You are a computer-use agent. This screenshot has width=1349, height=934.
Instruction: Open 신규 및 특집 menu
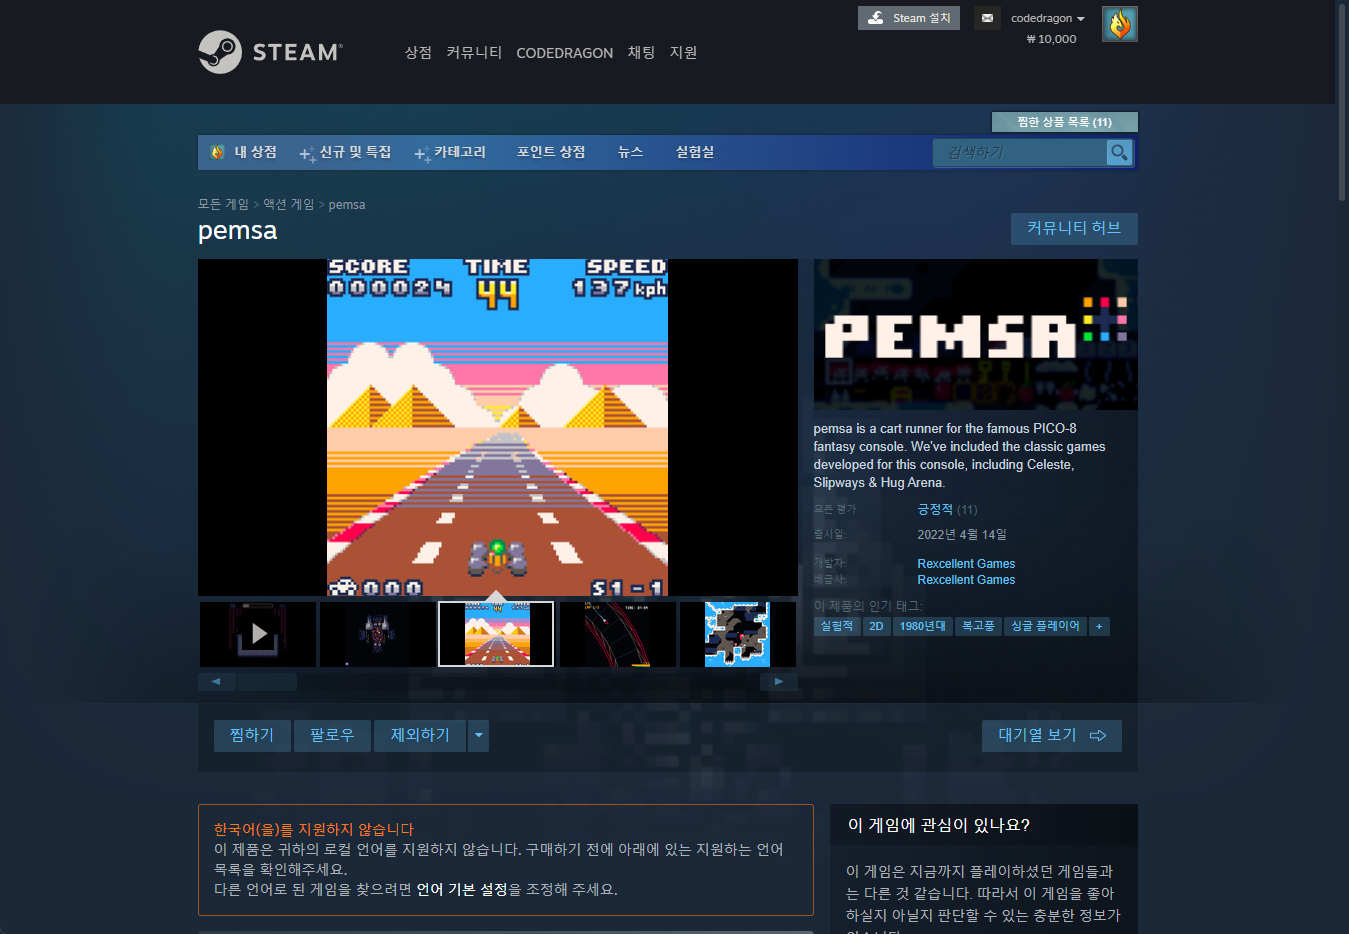(346, 152)
